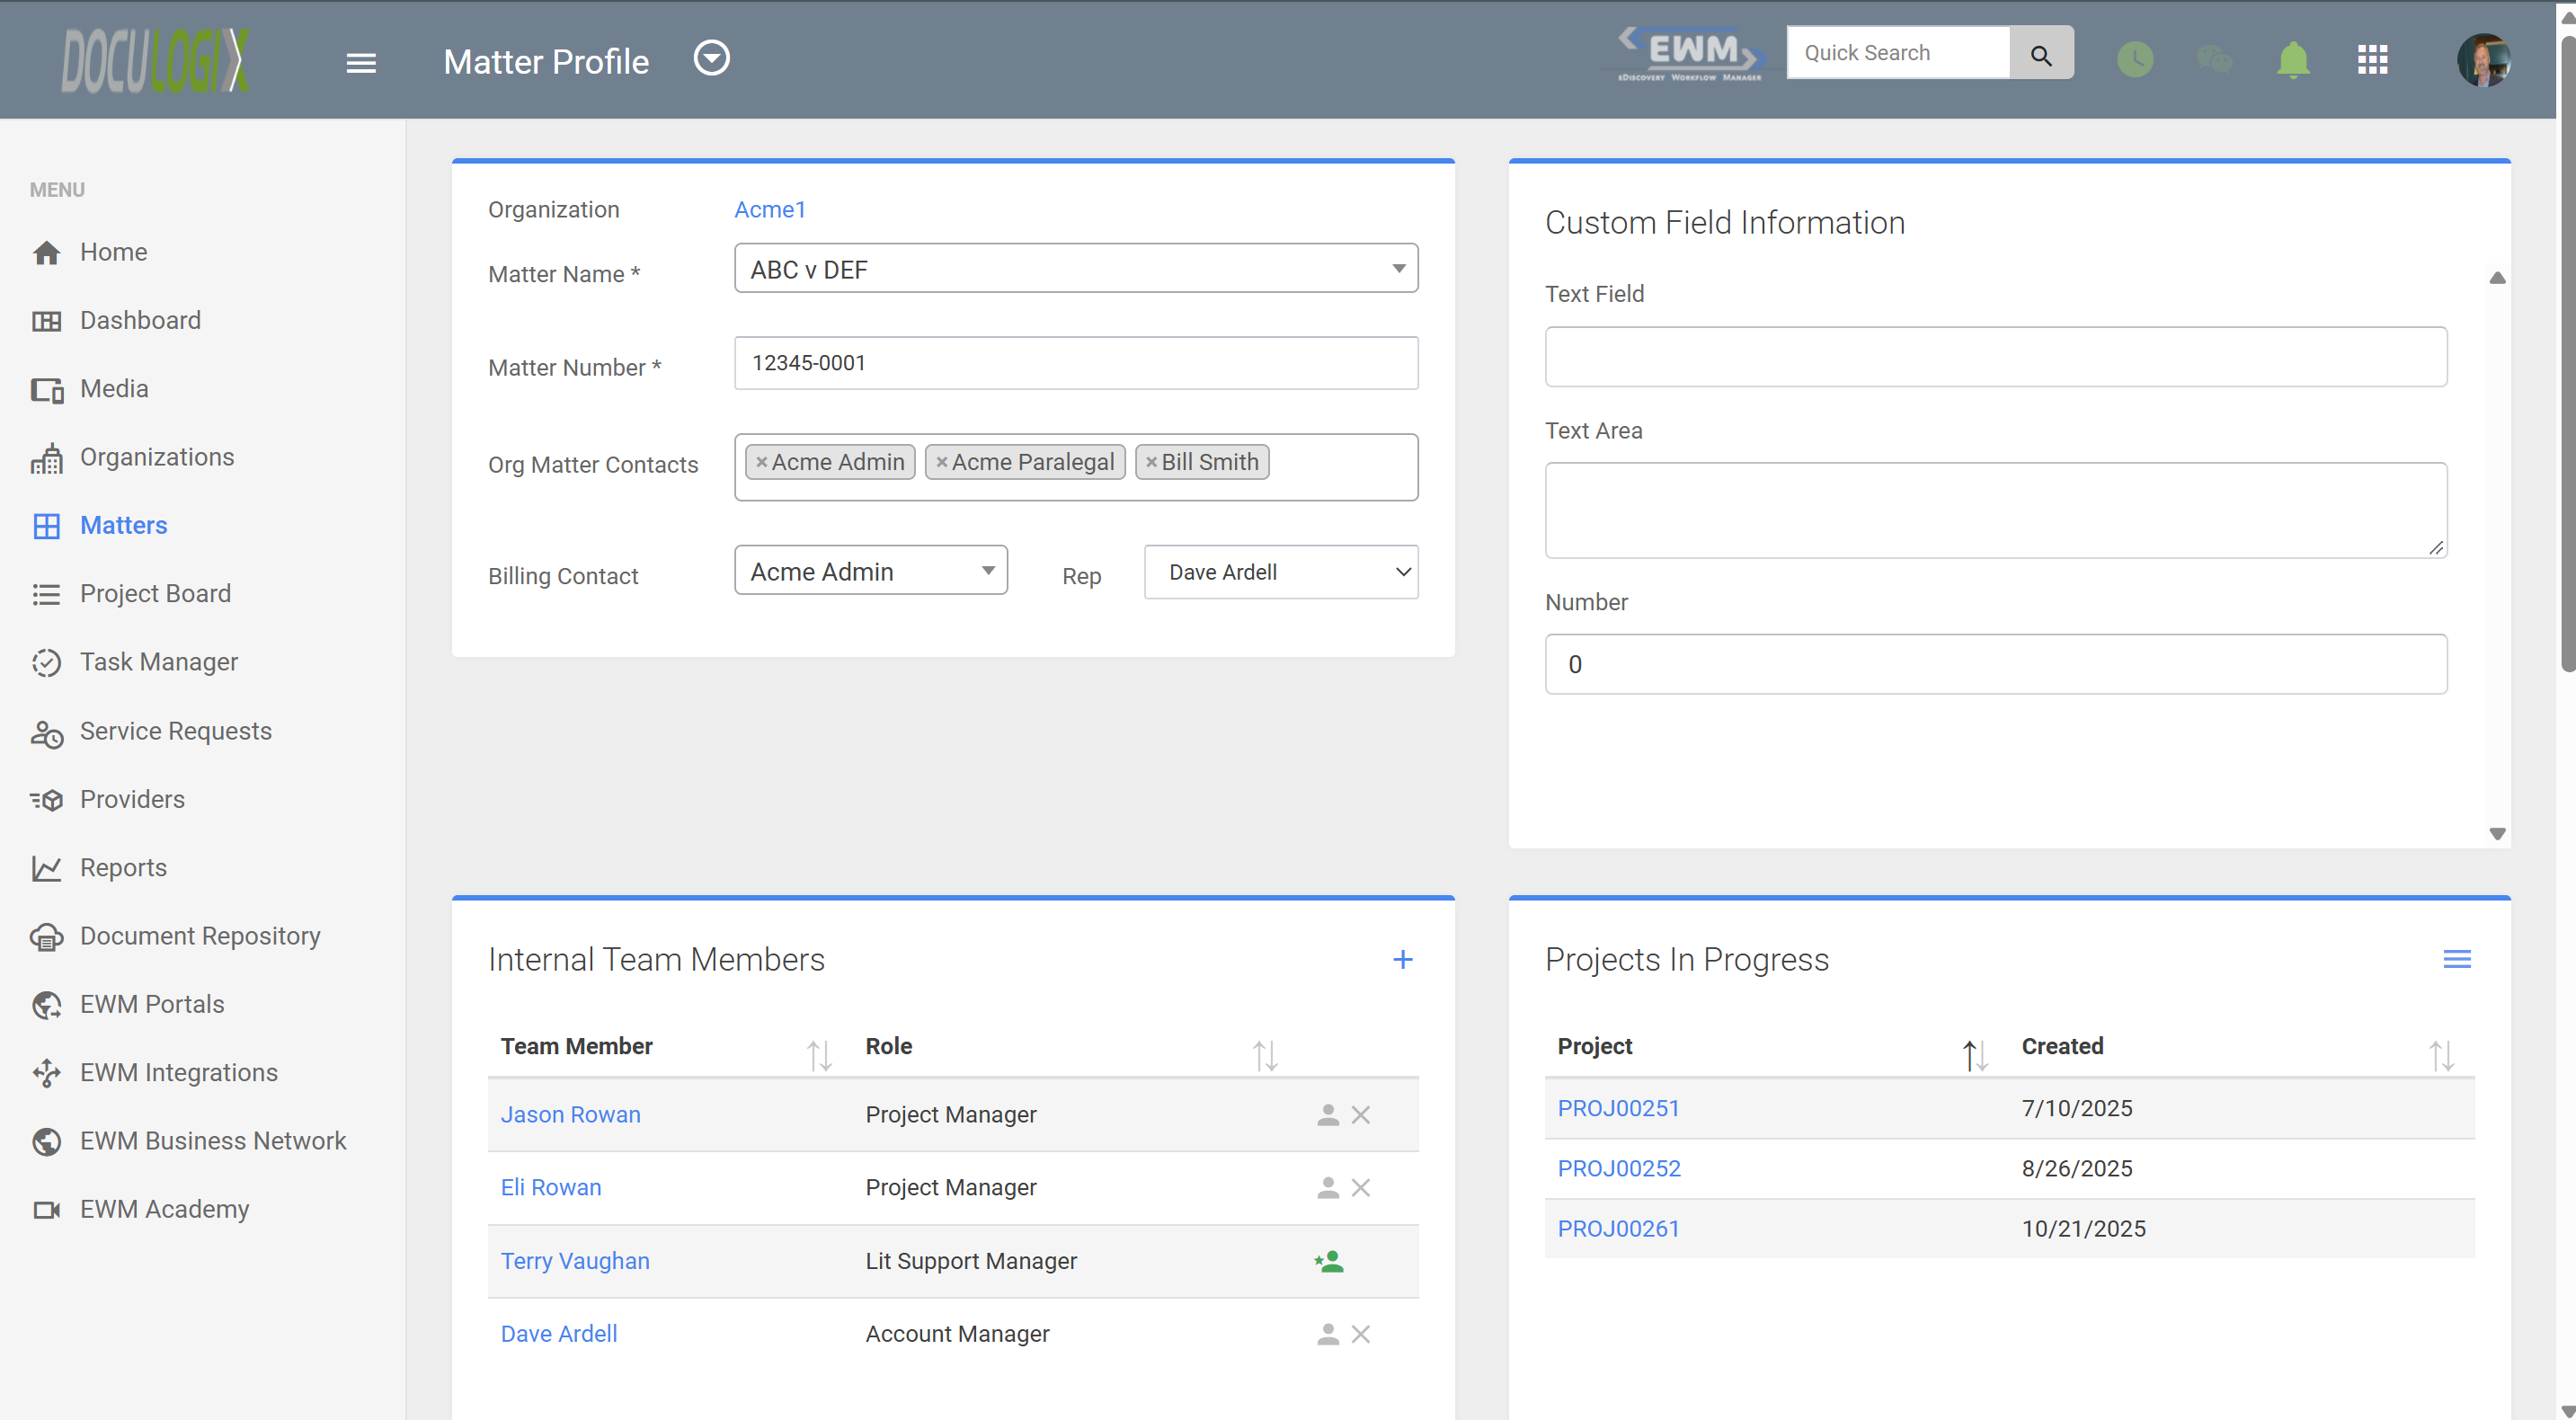
Task: Open the green notifications bell
Action: pos(2293,60)
